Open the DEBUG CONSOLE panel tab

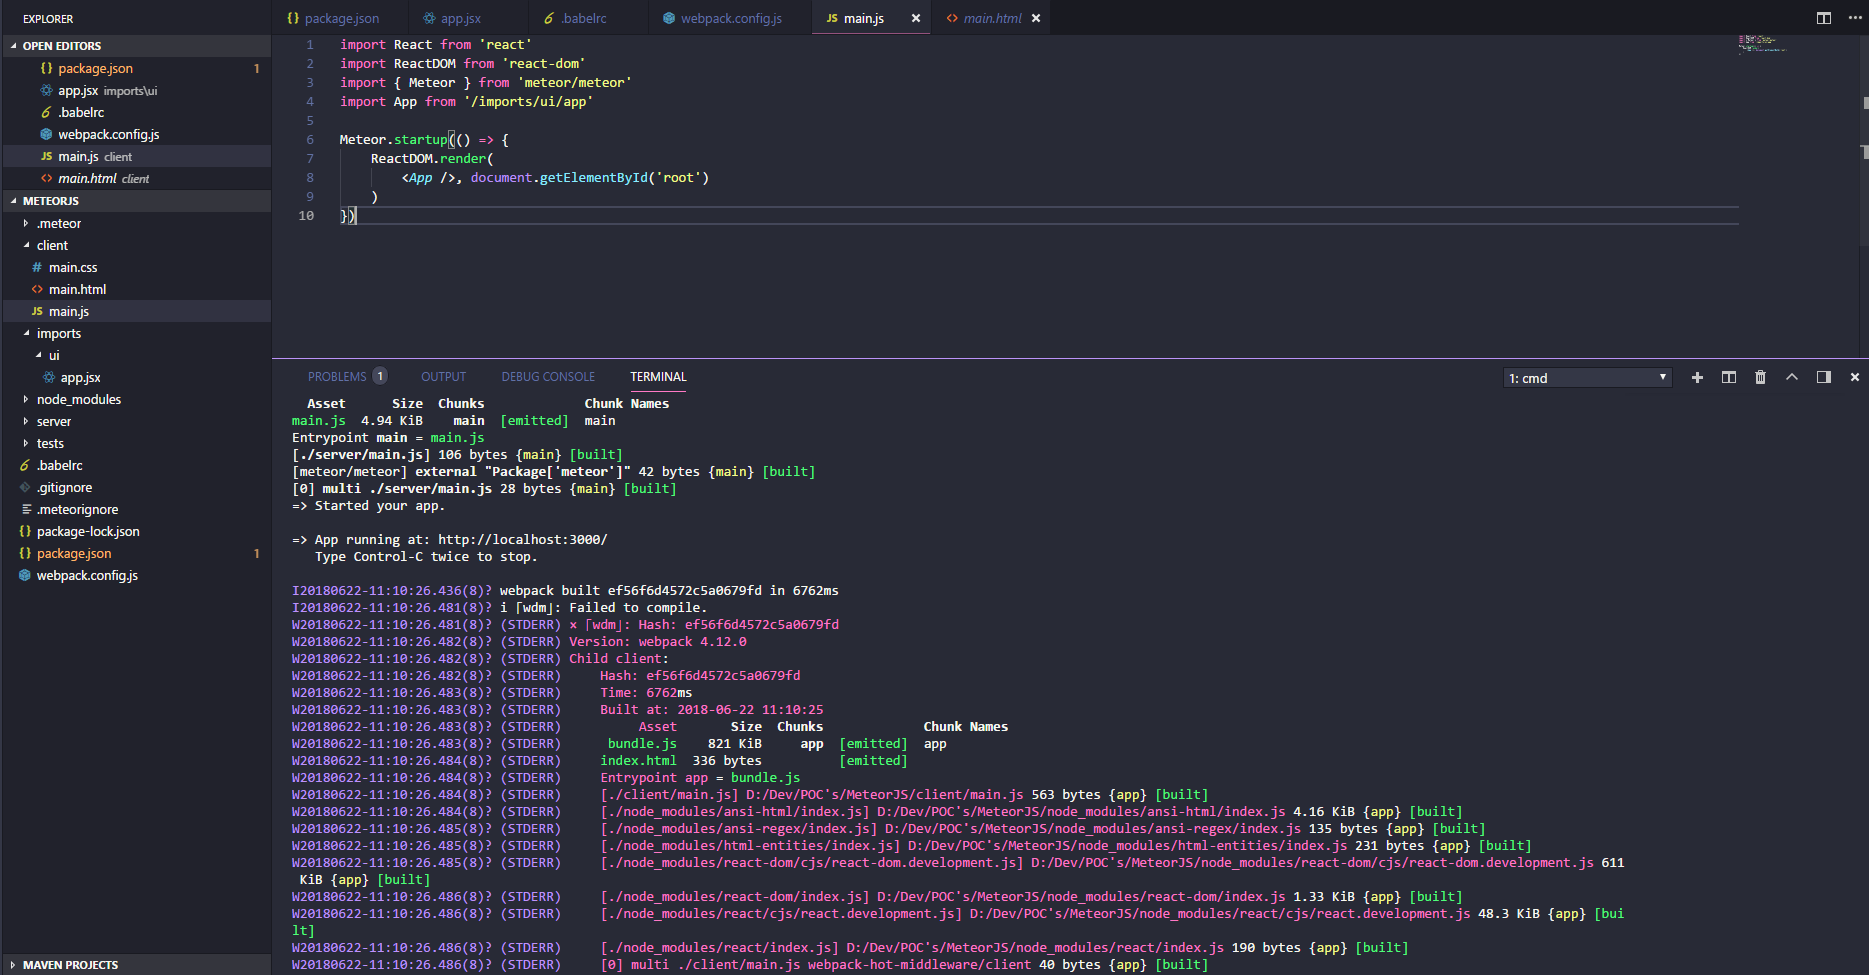pos(548,377)
